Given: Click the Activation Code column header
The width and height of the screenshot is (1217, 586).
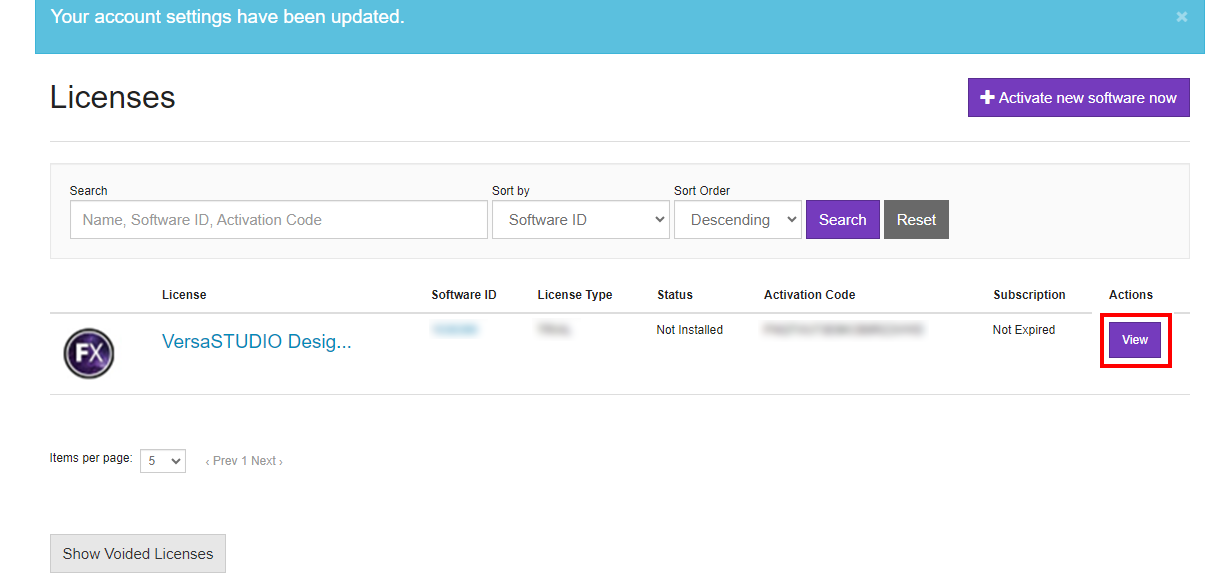Looking at the screenshot, I should point(809,295).
